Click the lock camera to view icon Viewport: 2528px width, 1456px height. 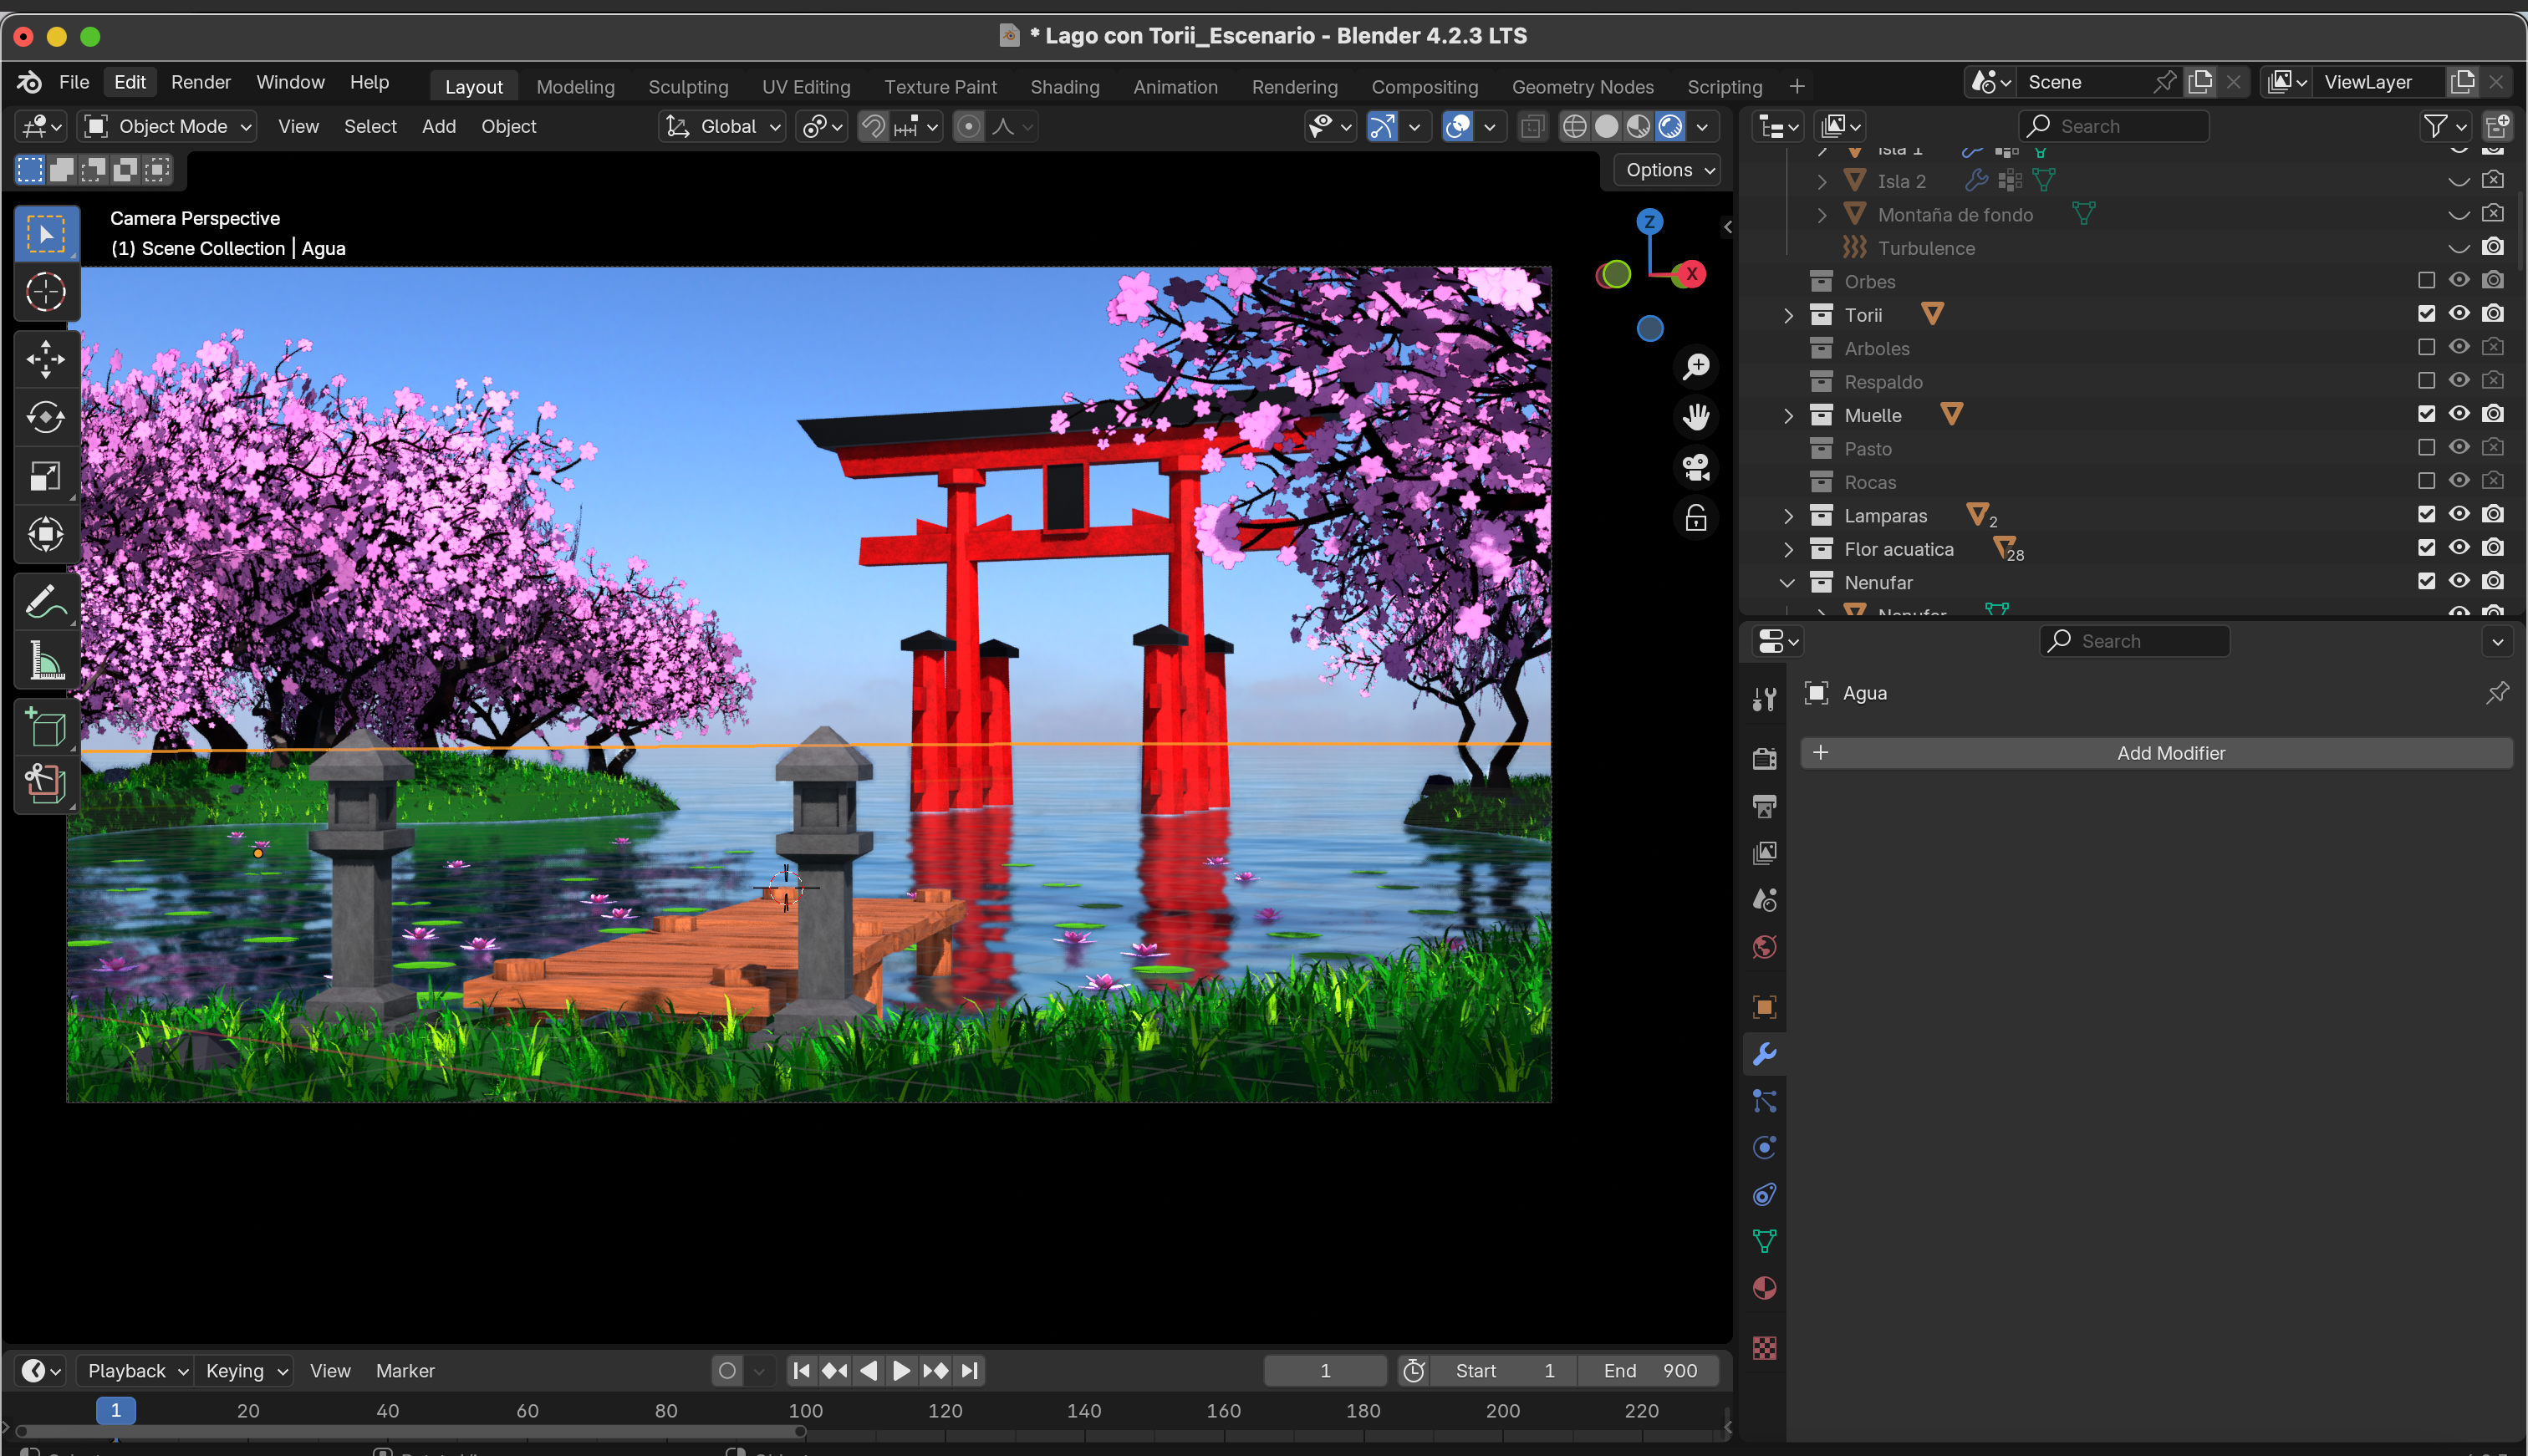tap(1696, 518)
